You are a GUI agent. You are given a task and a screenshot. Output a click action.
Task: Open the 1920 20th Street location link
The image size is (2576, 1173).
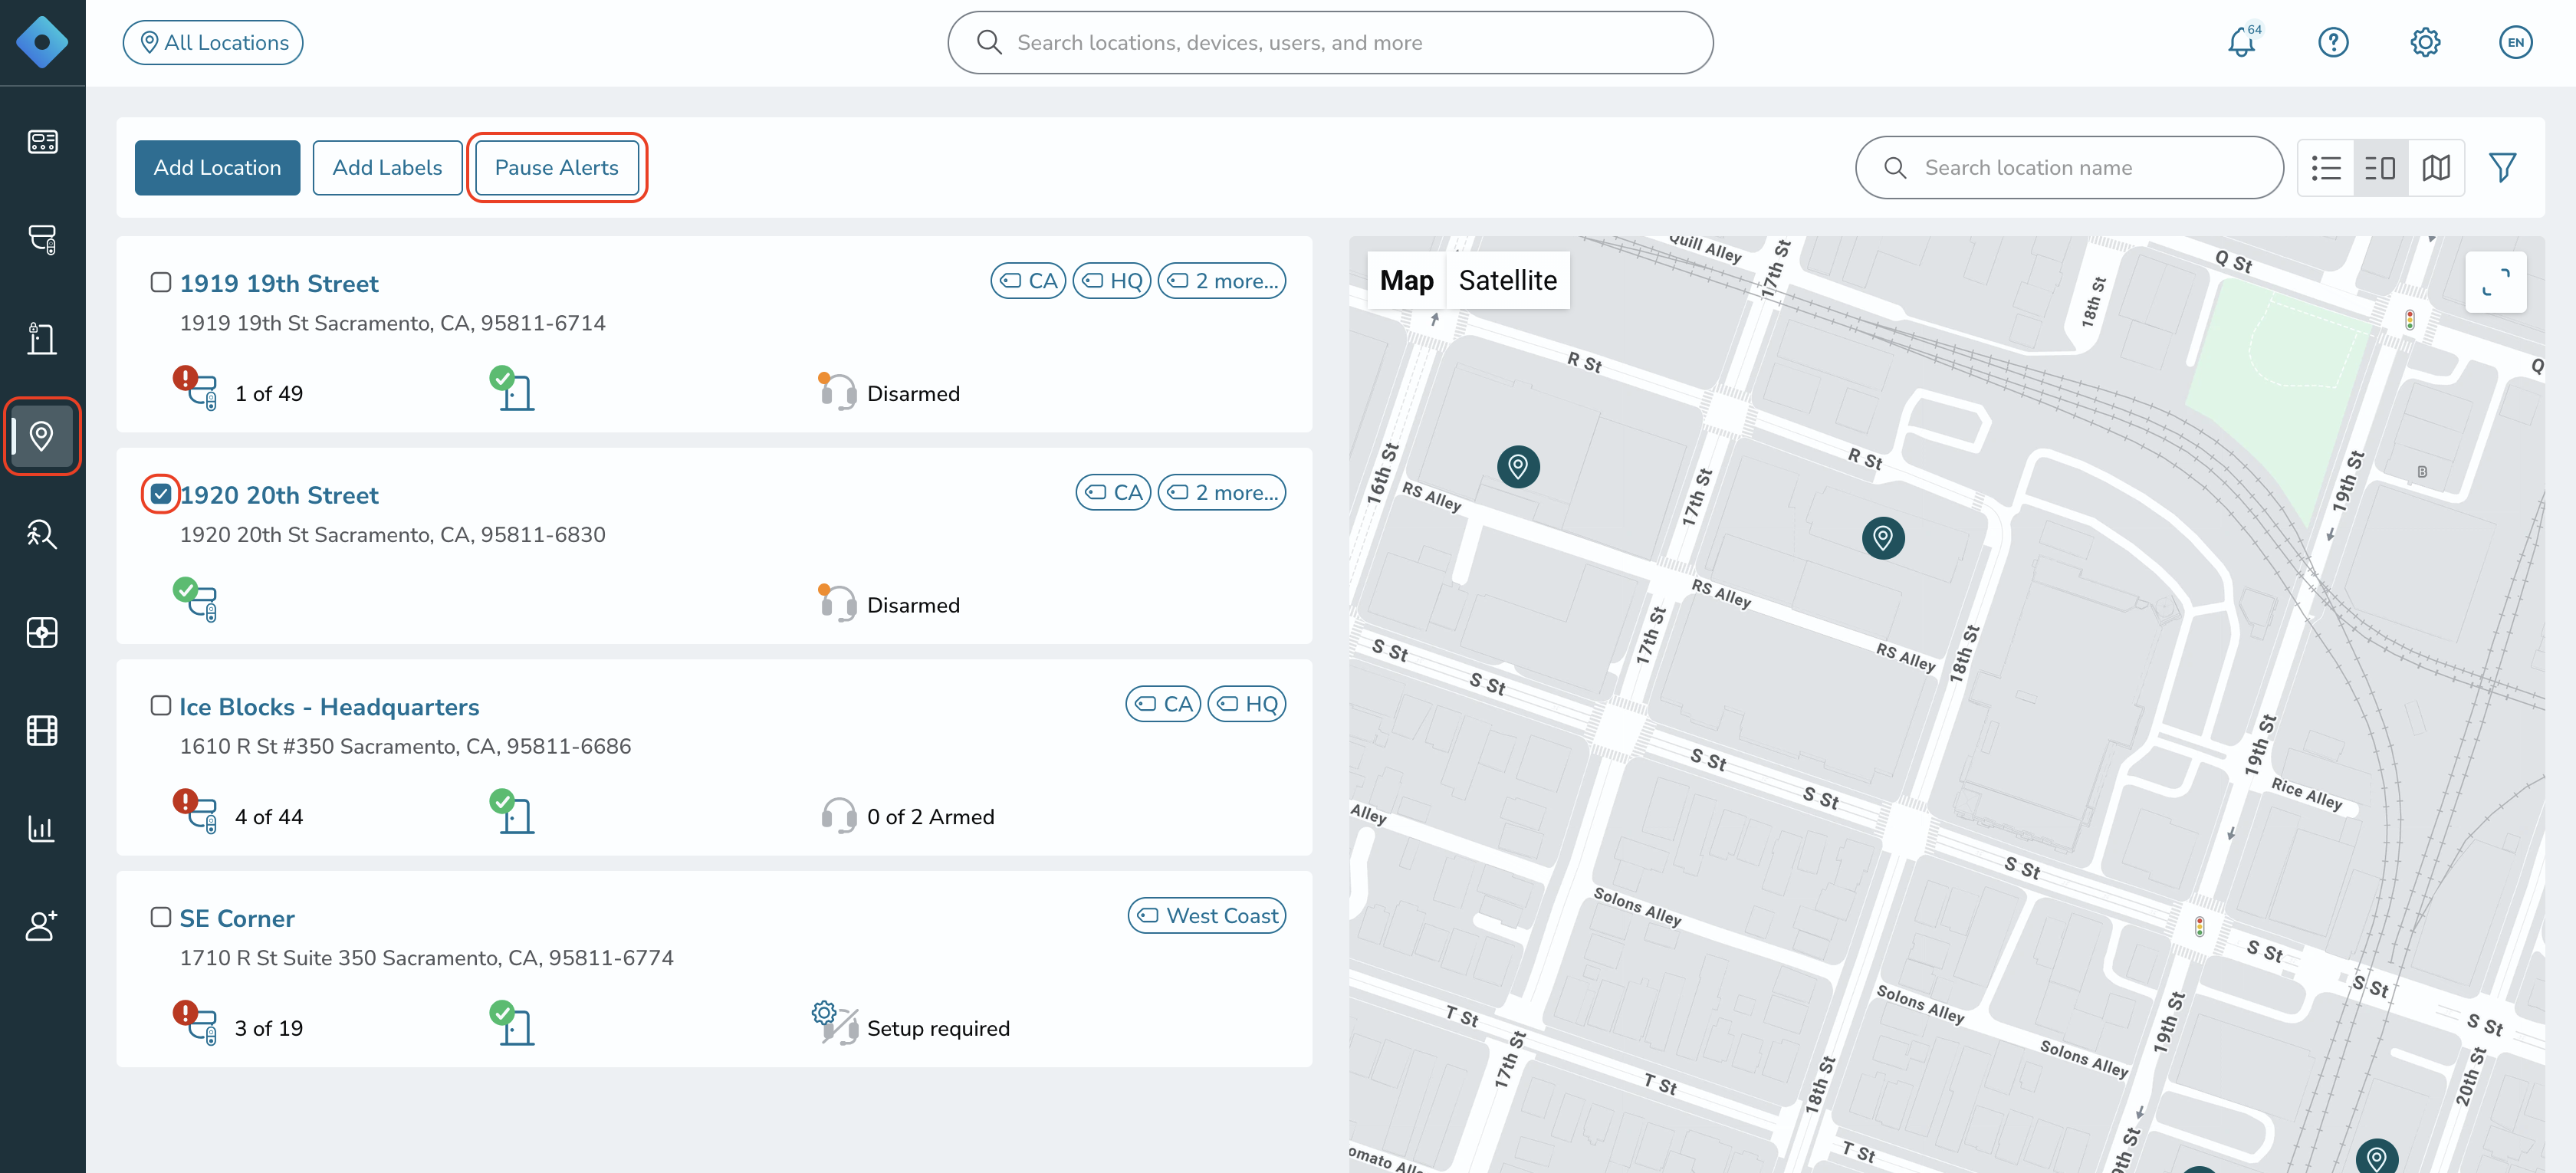[x=279, y=496]
